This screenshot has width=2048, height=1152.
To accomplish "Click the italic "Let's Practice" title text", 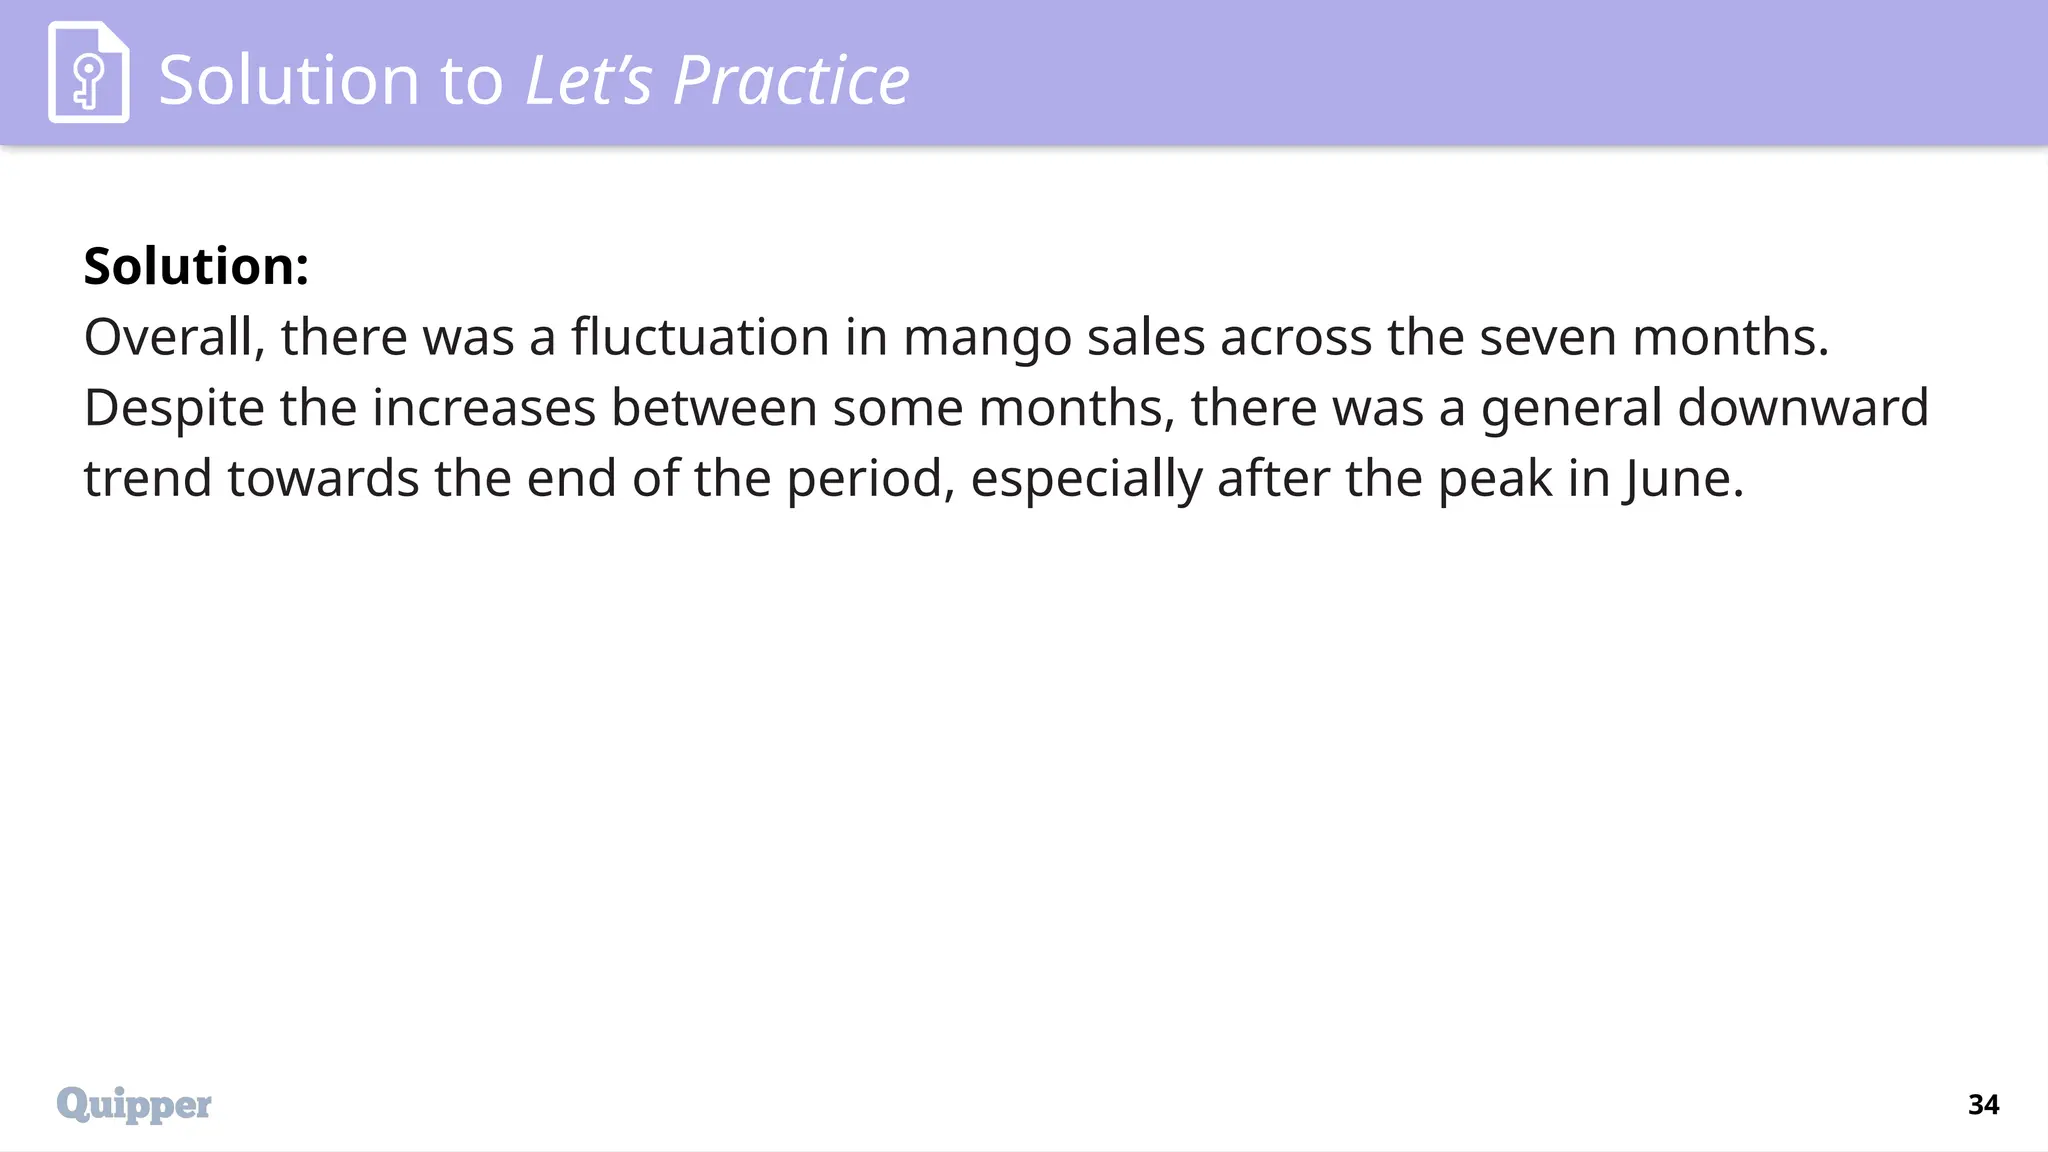I will click(x=717, y=80).
